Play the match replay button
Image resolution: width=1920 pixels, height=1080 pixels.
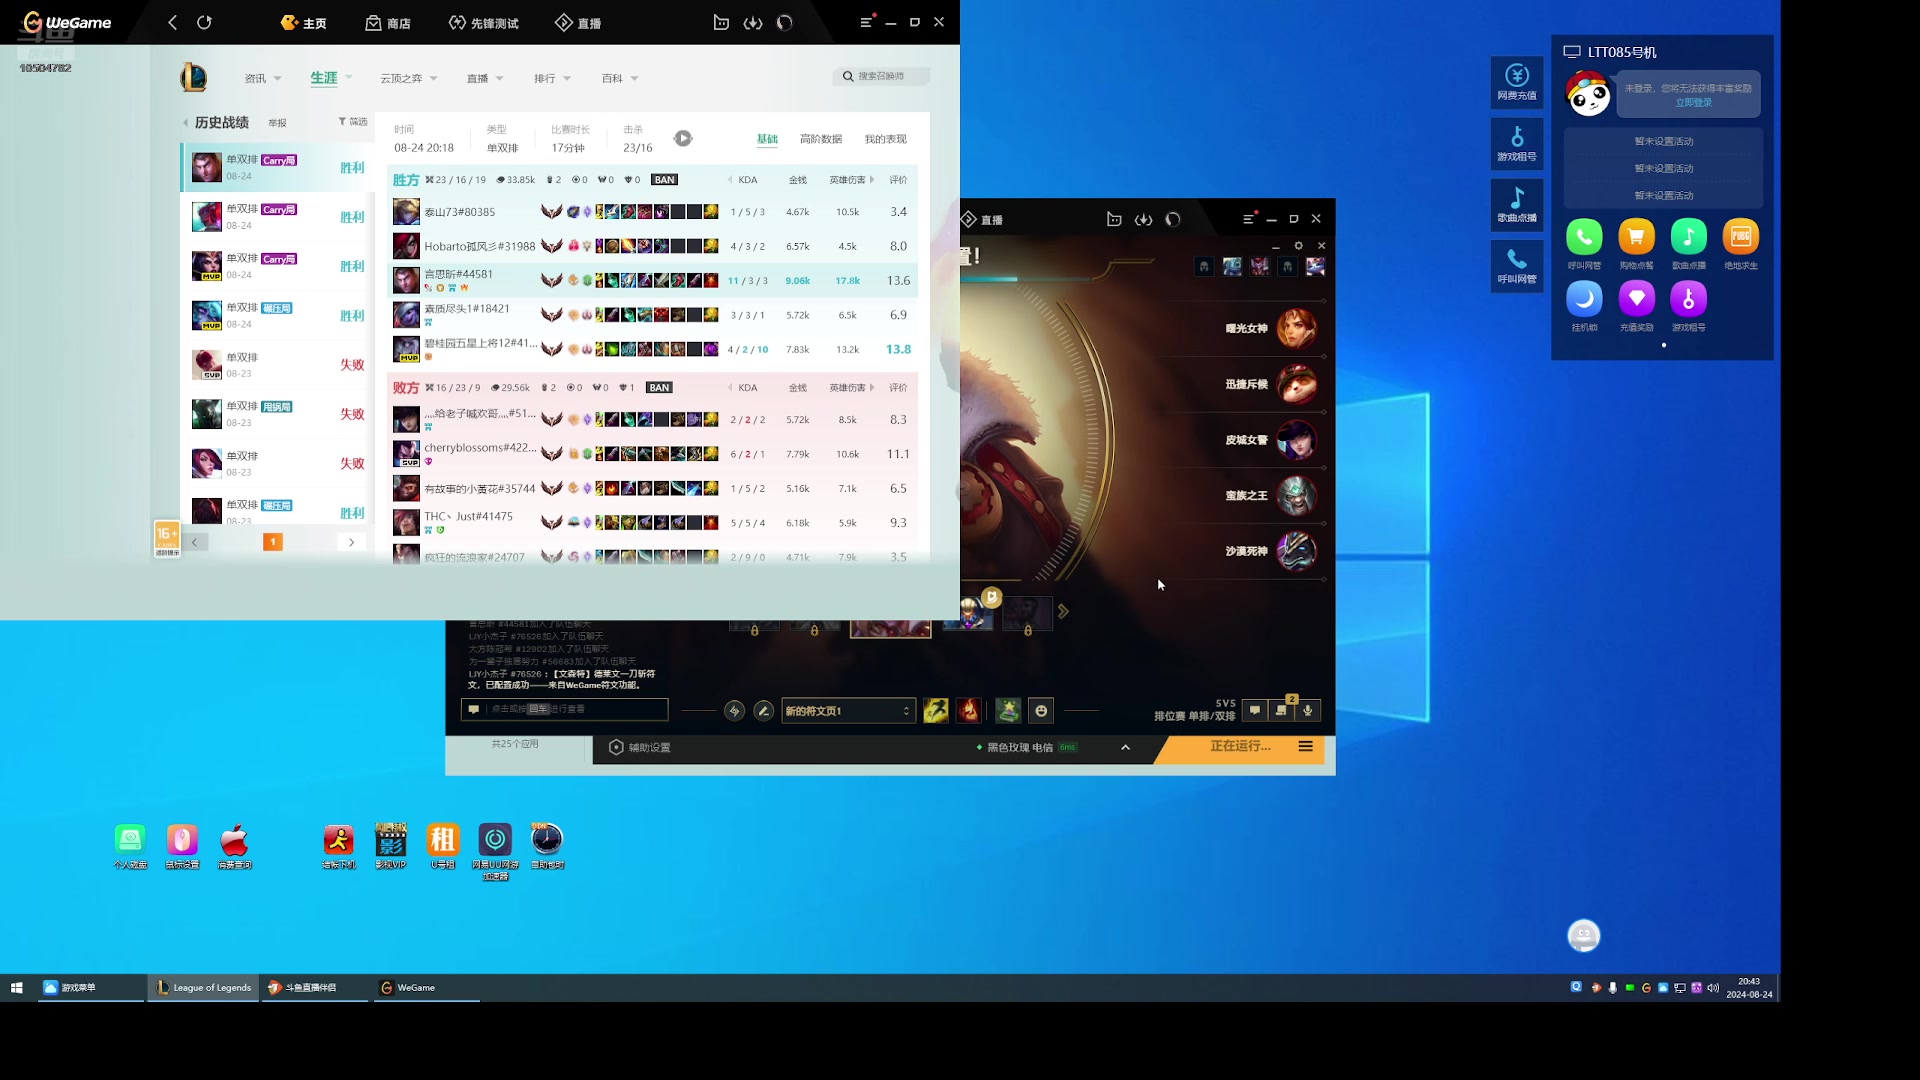(683, 138)
